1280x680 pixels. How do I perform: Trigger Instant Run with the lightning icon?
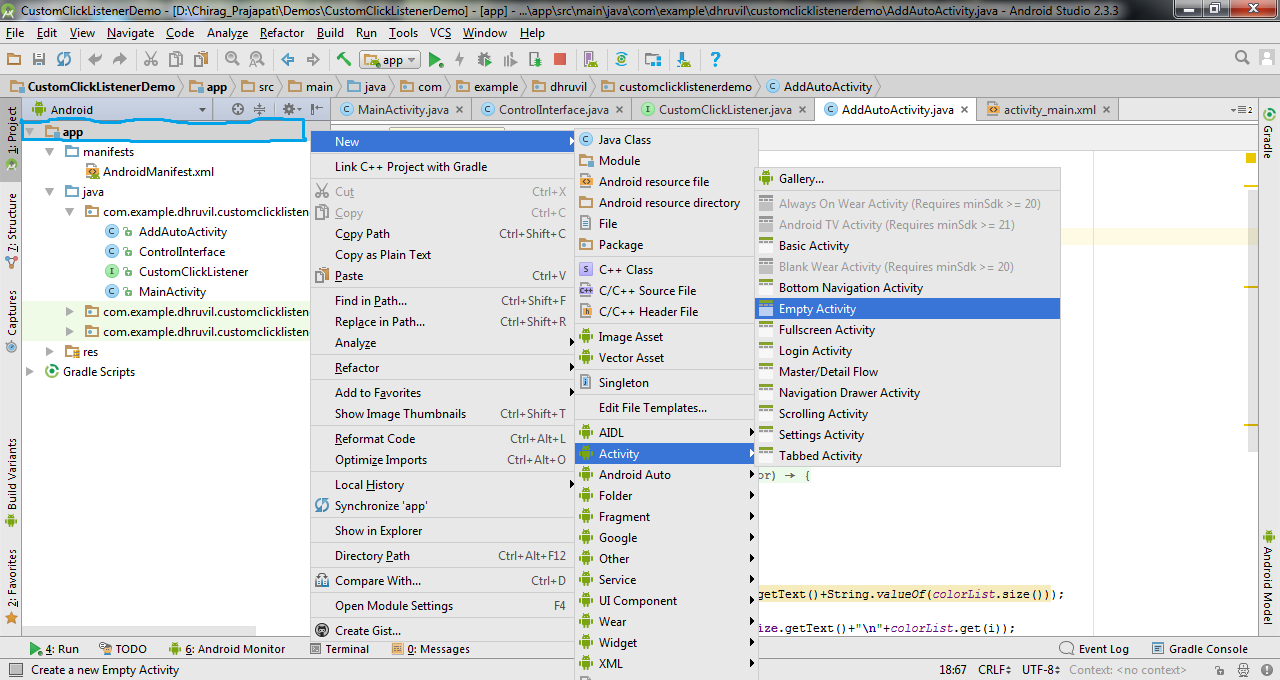(x=459, y=59)
